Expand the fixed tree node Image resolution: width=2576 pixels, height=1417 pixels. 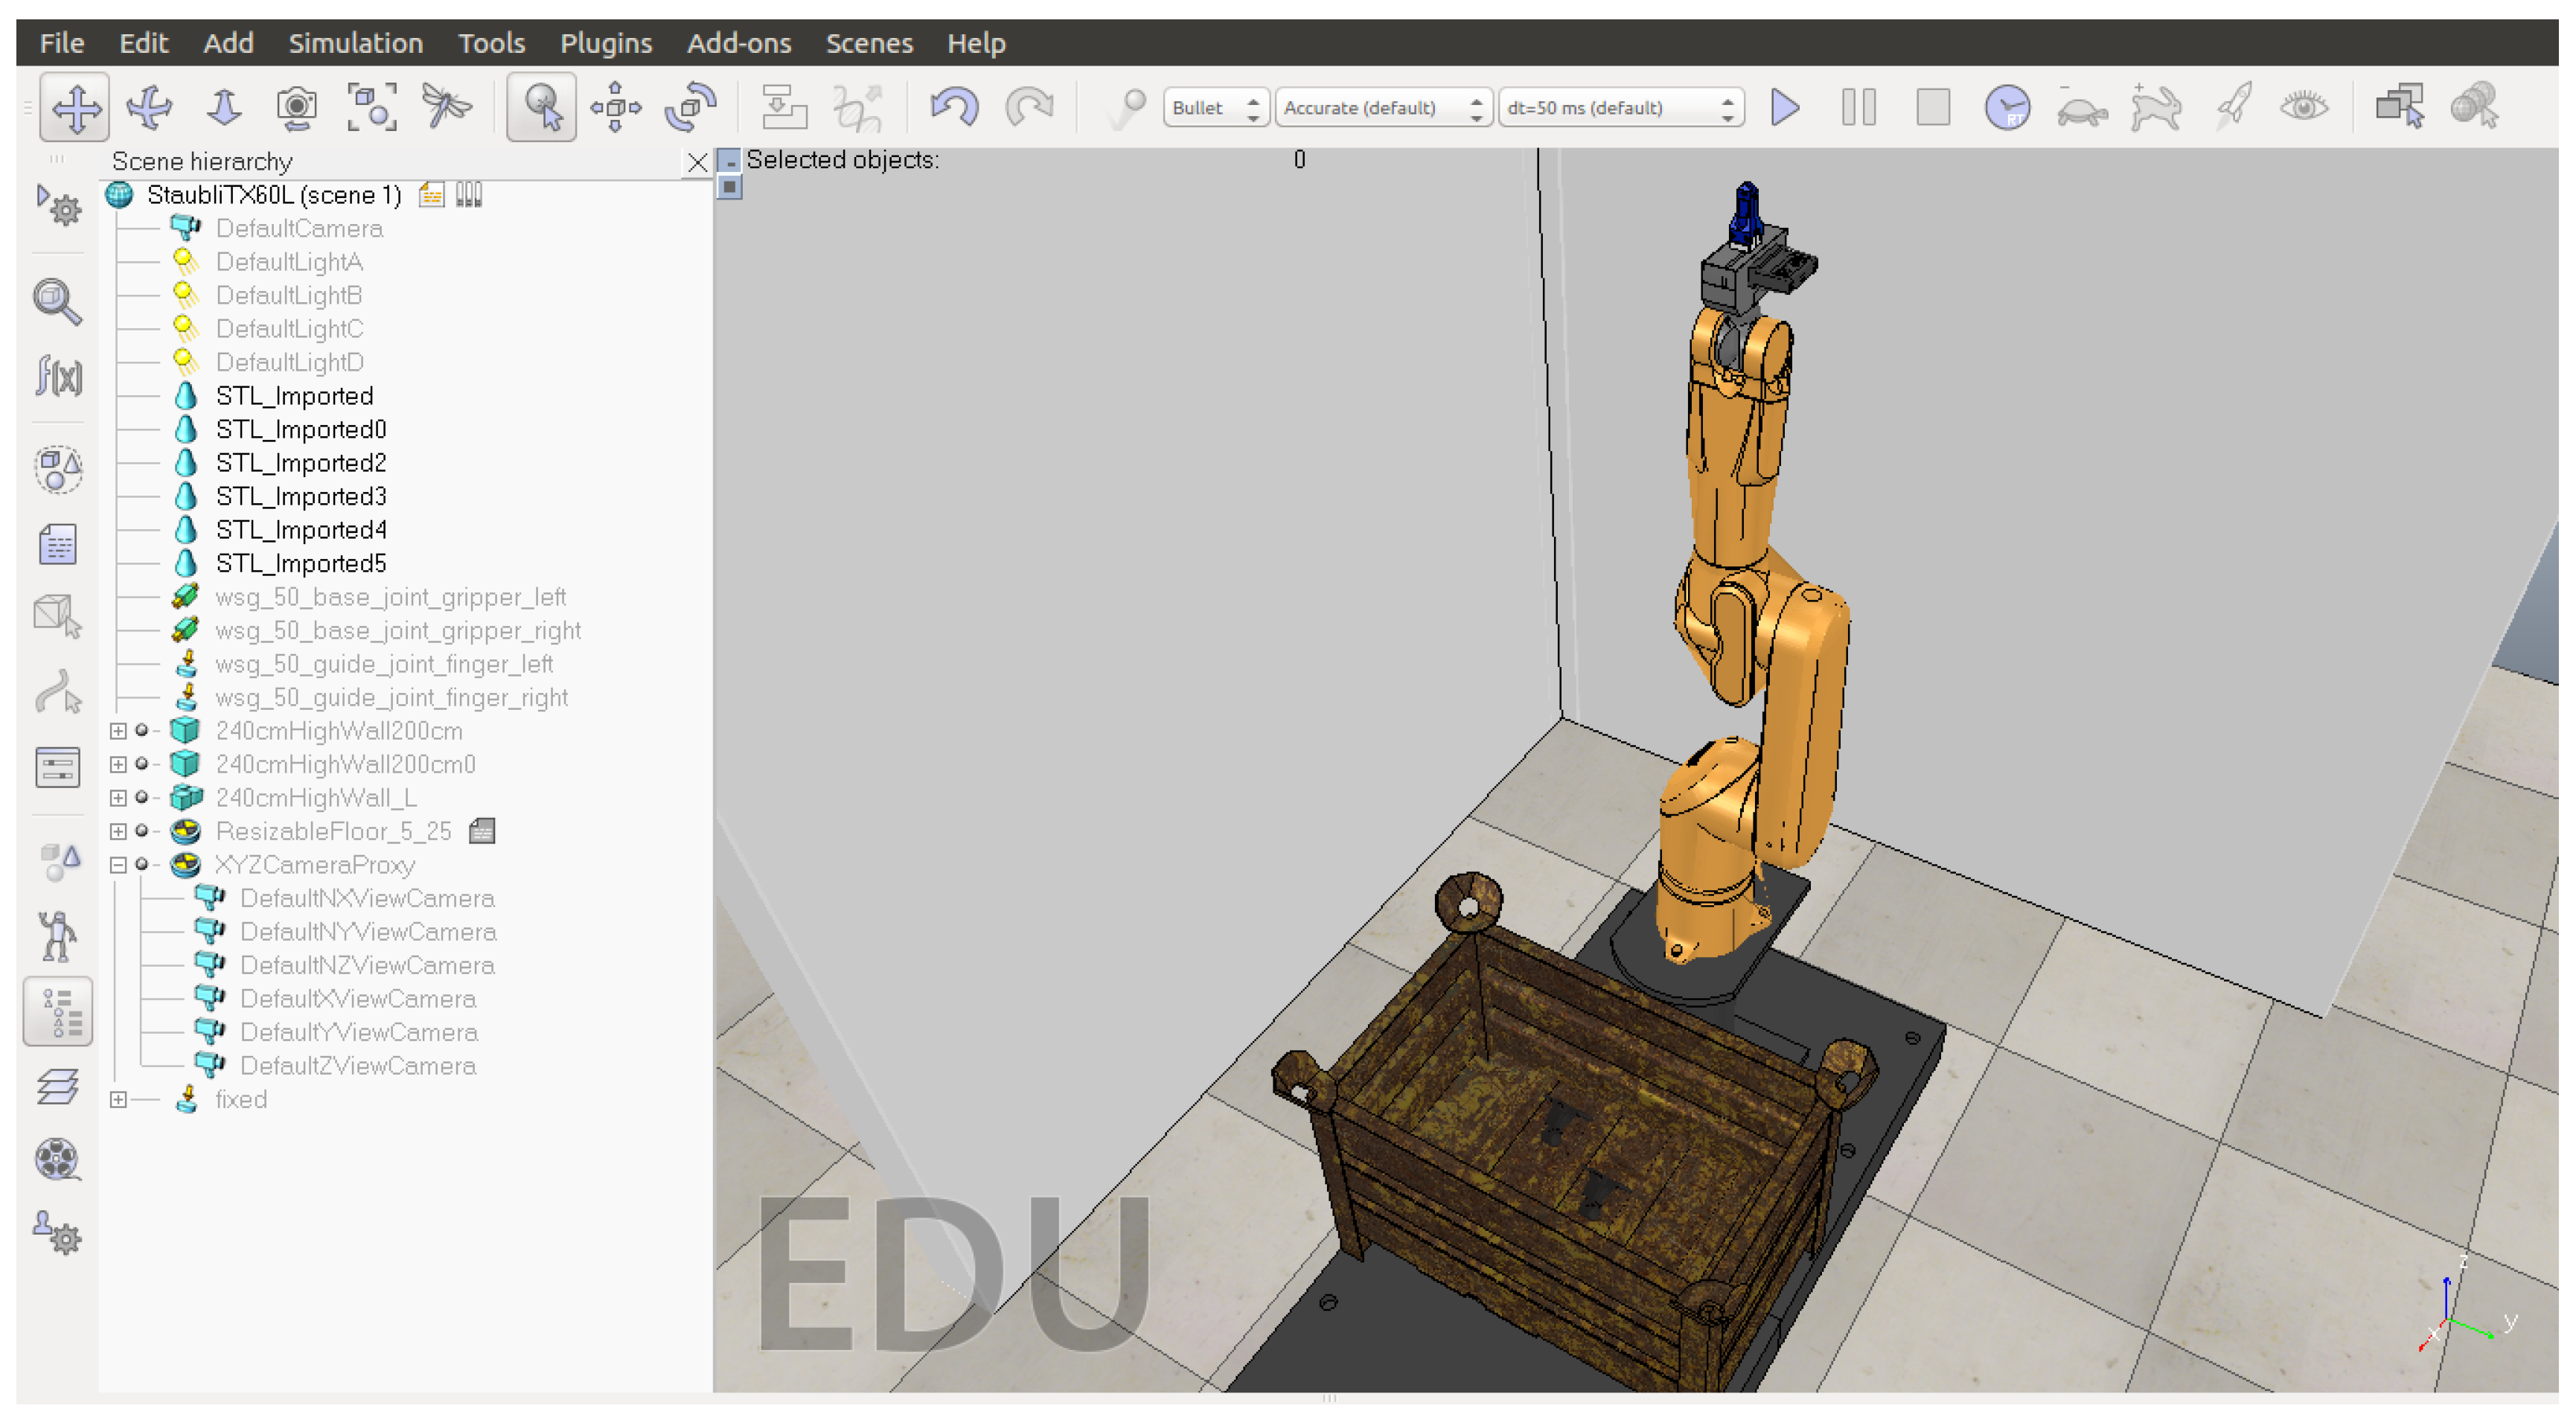pos(118,1099)
